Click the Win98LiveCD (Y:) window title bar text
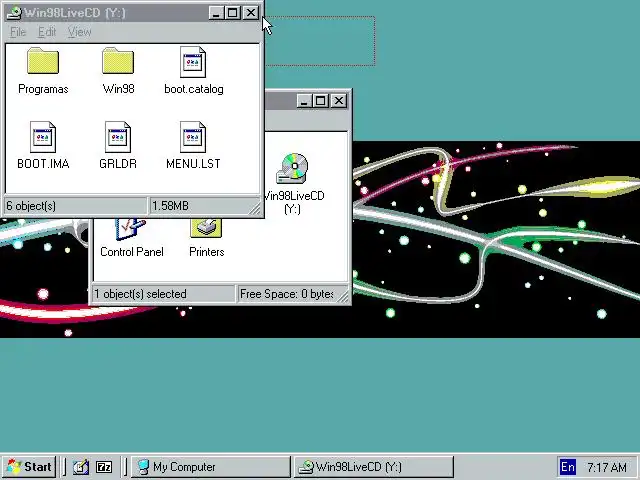The image size is (640, 480). [75, 13]
